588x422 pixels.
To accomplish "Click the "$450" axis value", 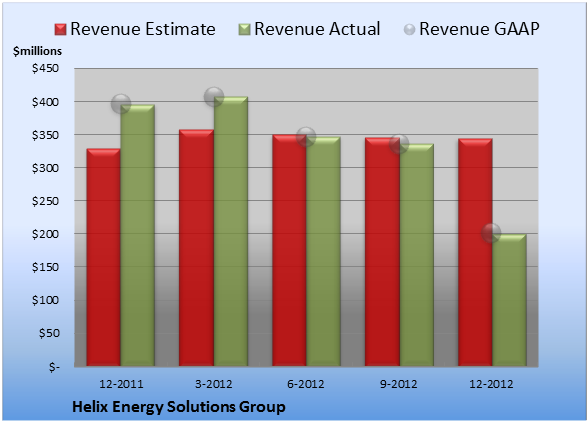I will (x=45, y=68).
